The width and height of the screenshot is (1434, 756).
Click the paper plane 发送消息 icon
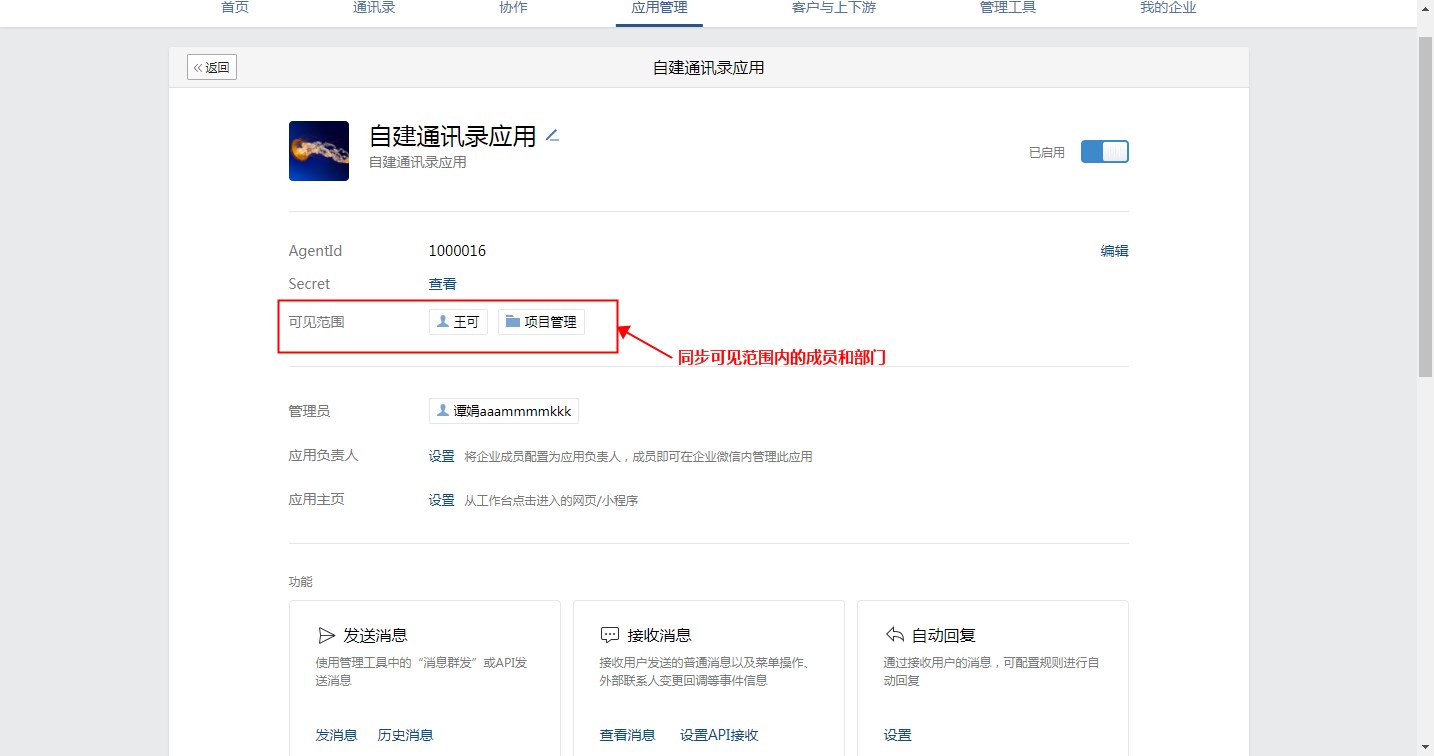click(x=326, y=635)
